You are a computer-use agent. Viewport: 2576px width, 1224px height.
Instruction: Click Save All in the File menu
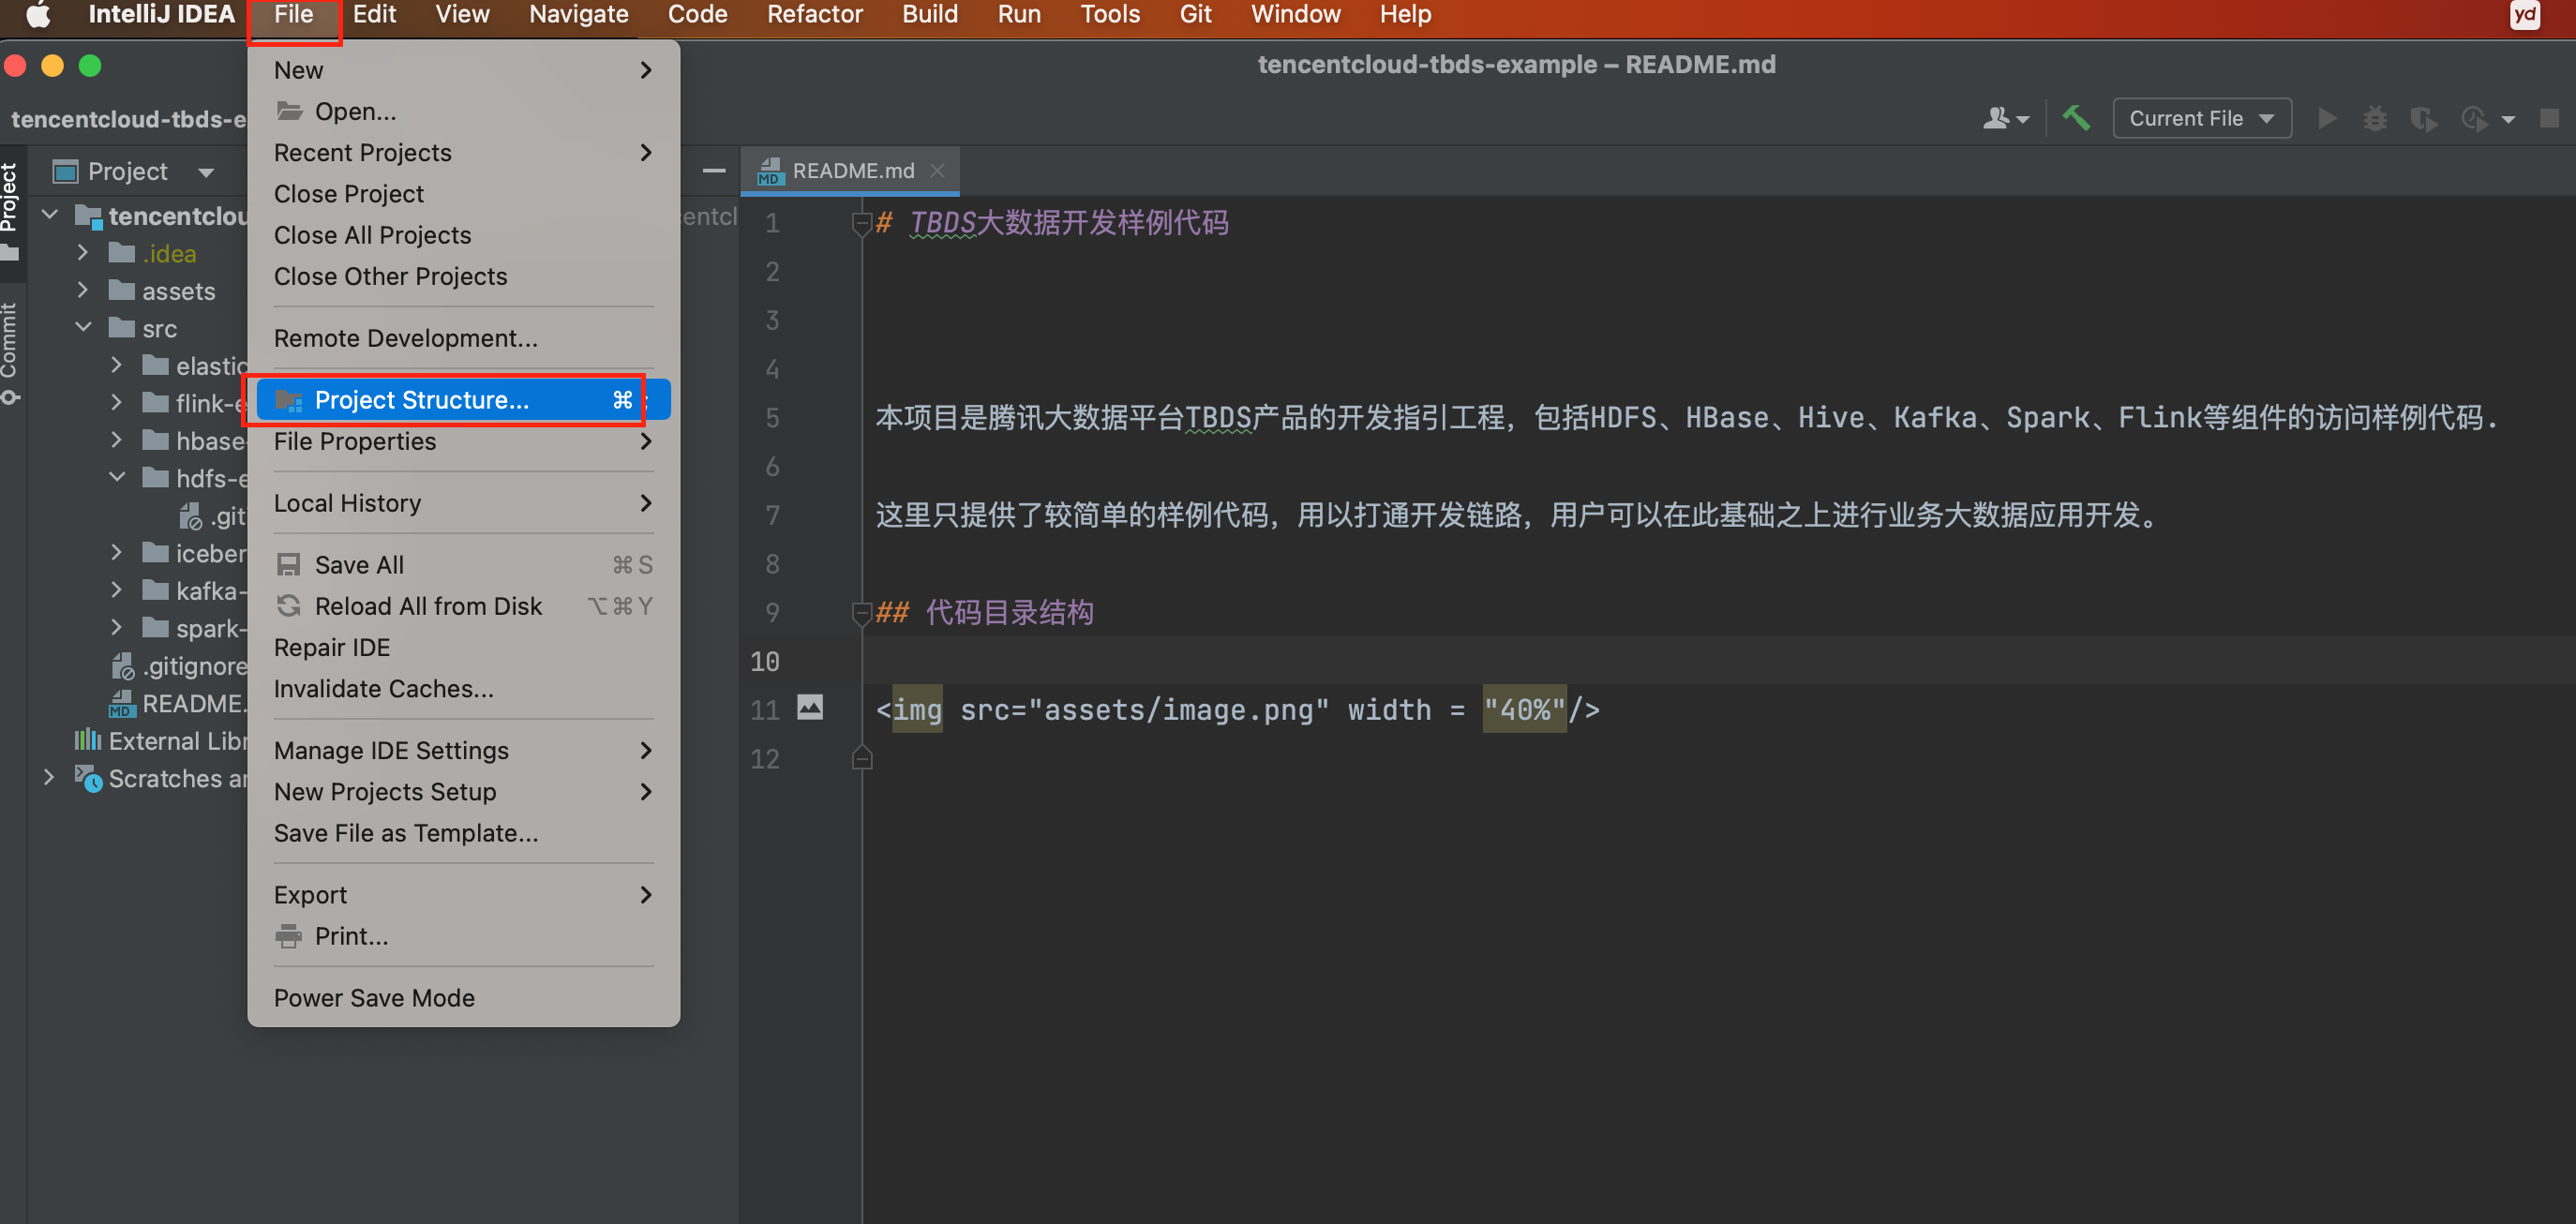[359, 564]
